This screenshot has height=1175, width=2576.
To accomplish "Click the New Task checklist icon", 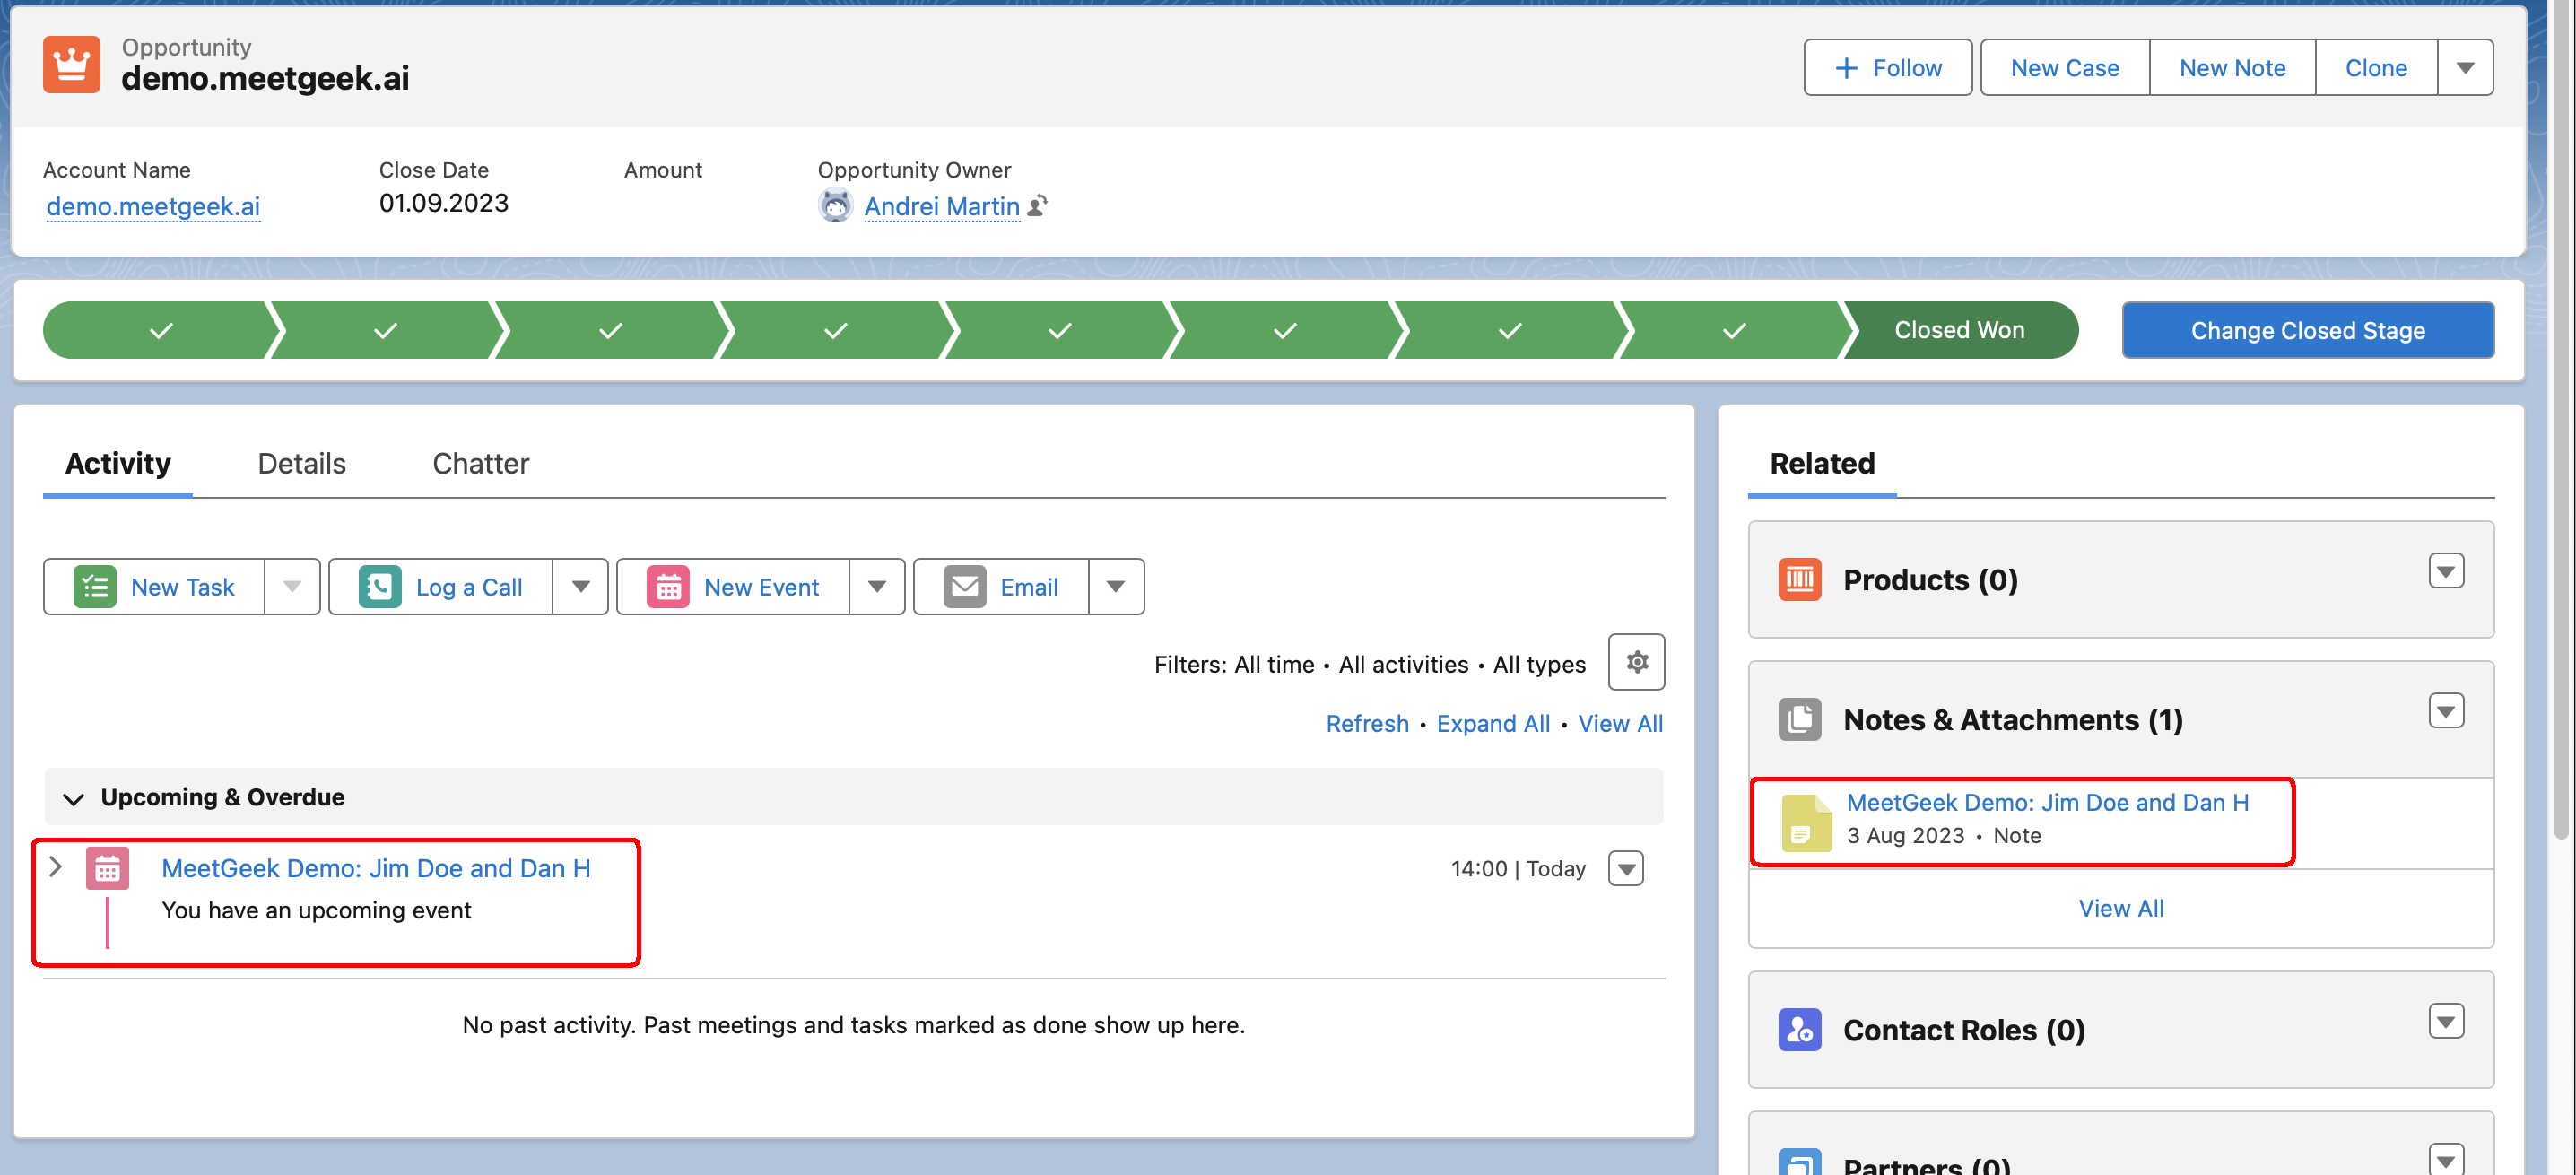I will click(95, 587).
